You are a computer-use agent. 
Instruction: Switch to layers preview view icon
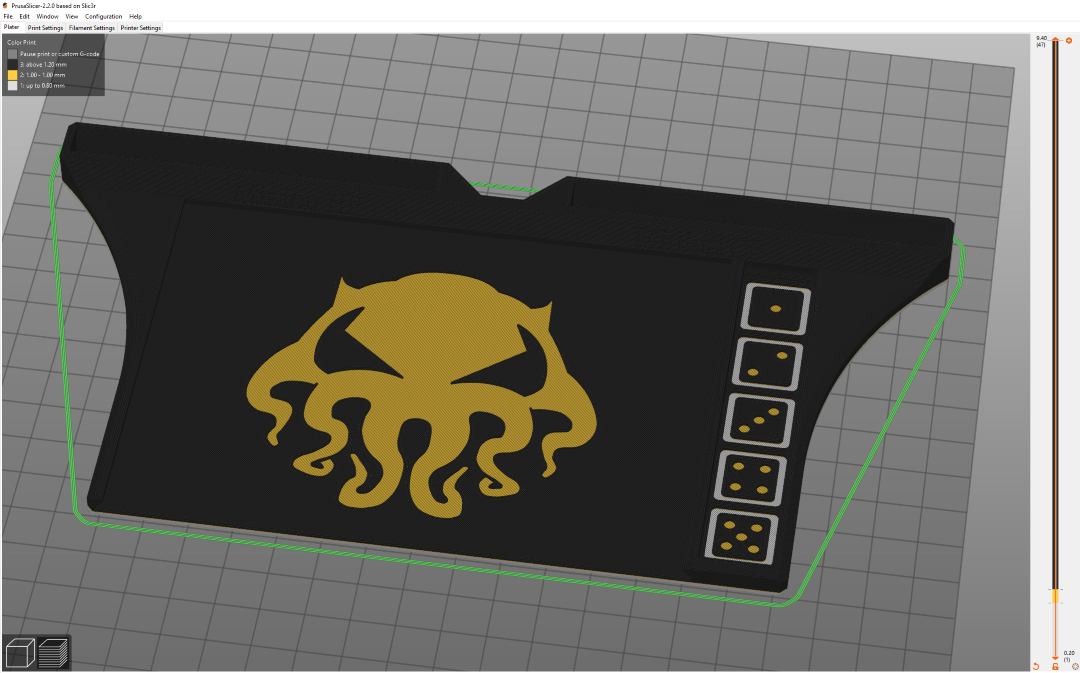[53, 653]
